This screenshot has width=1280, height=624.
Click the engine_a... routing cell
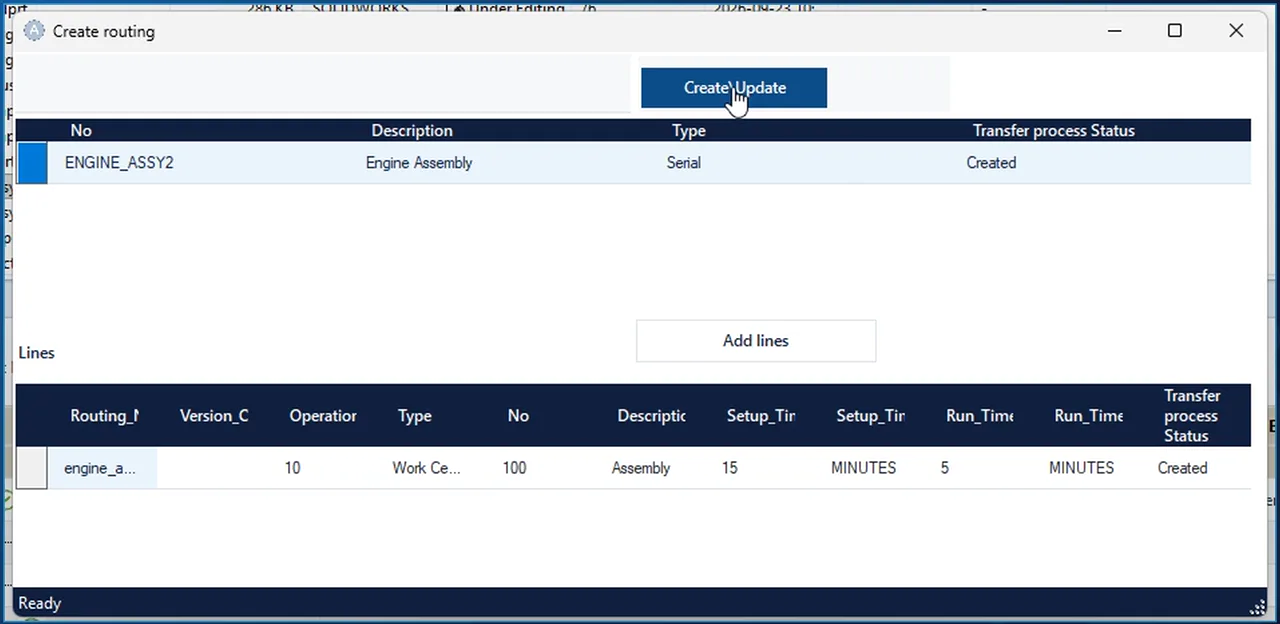[103, 468]
